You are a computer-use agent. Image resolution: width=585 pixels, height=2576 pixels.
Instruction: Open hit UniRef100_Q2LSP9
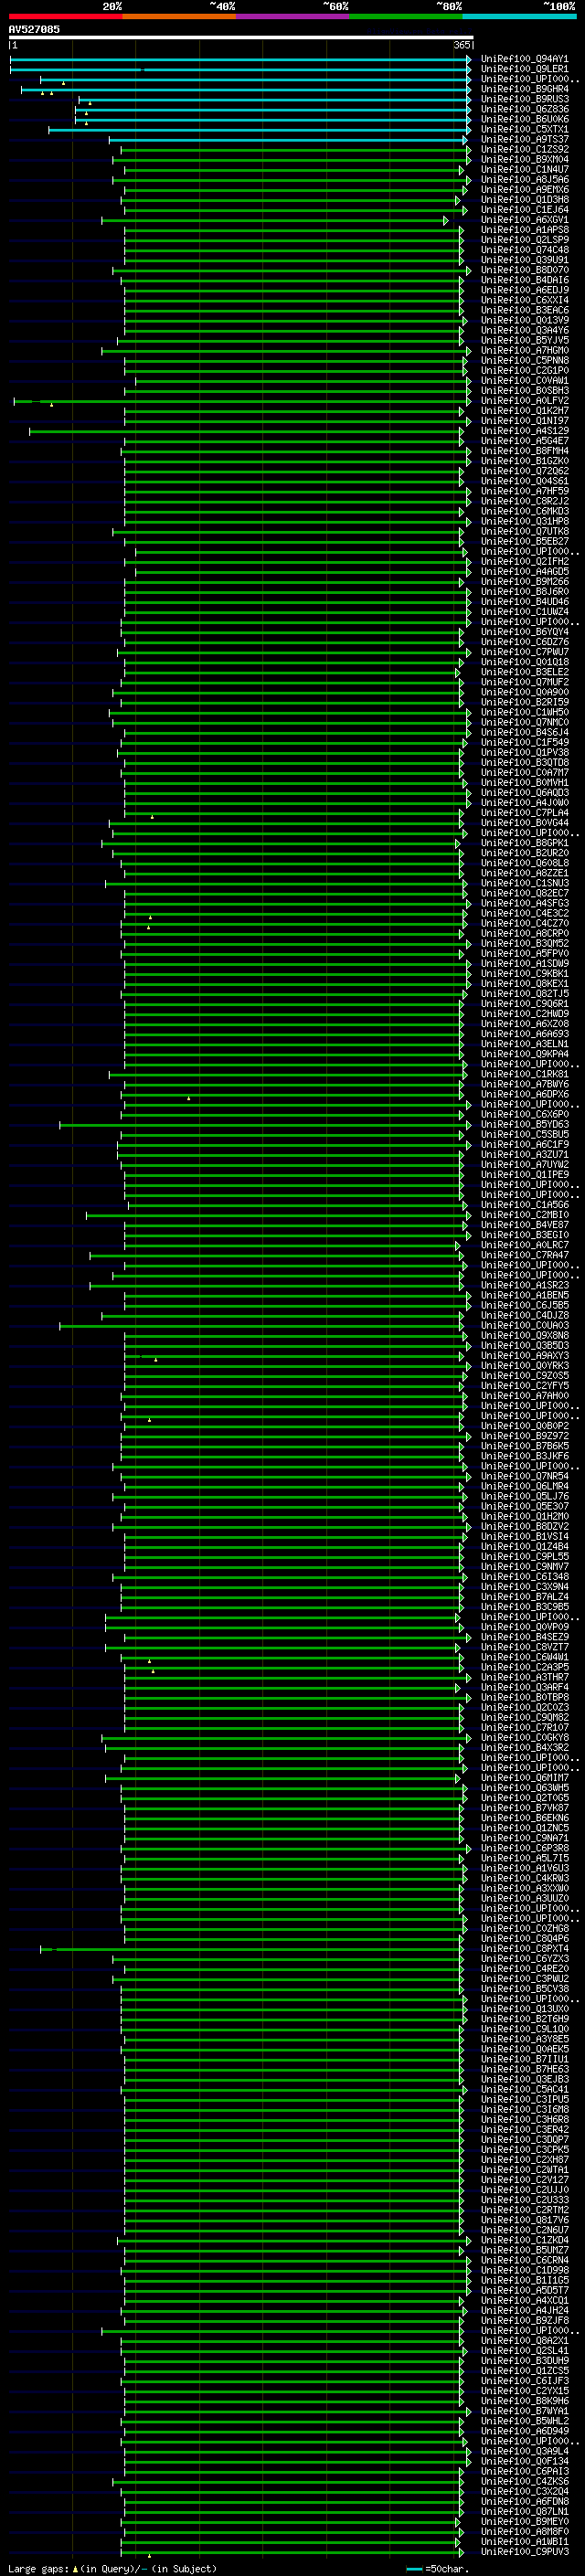525,240
